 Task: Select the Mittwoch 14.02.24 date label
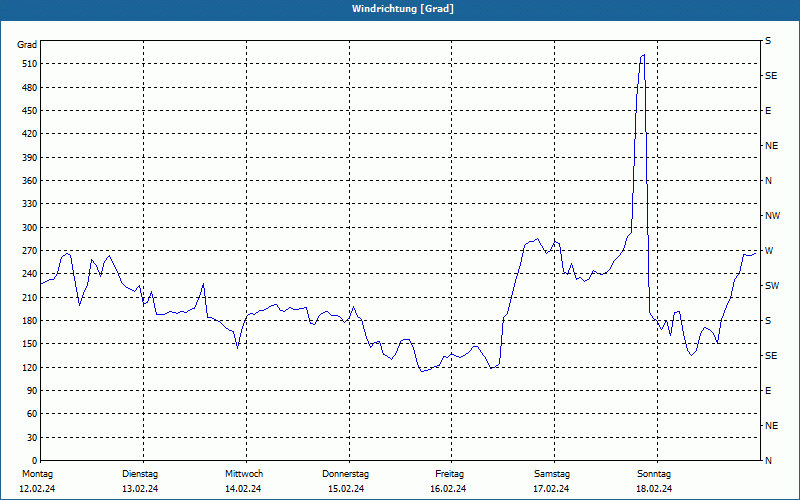tap(243, 481)
